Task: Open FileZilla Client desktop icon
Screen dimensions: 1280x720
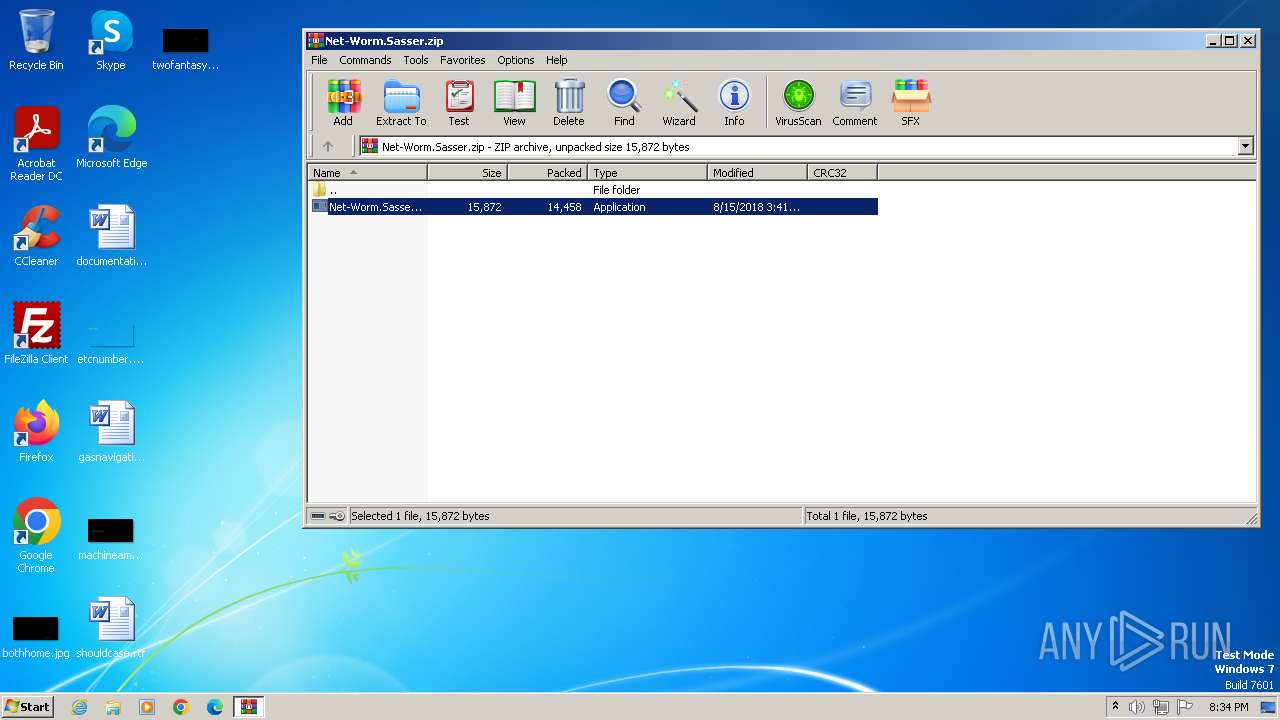Action: coord(36,334)
